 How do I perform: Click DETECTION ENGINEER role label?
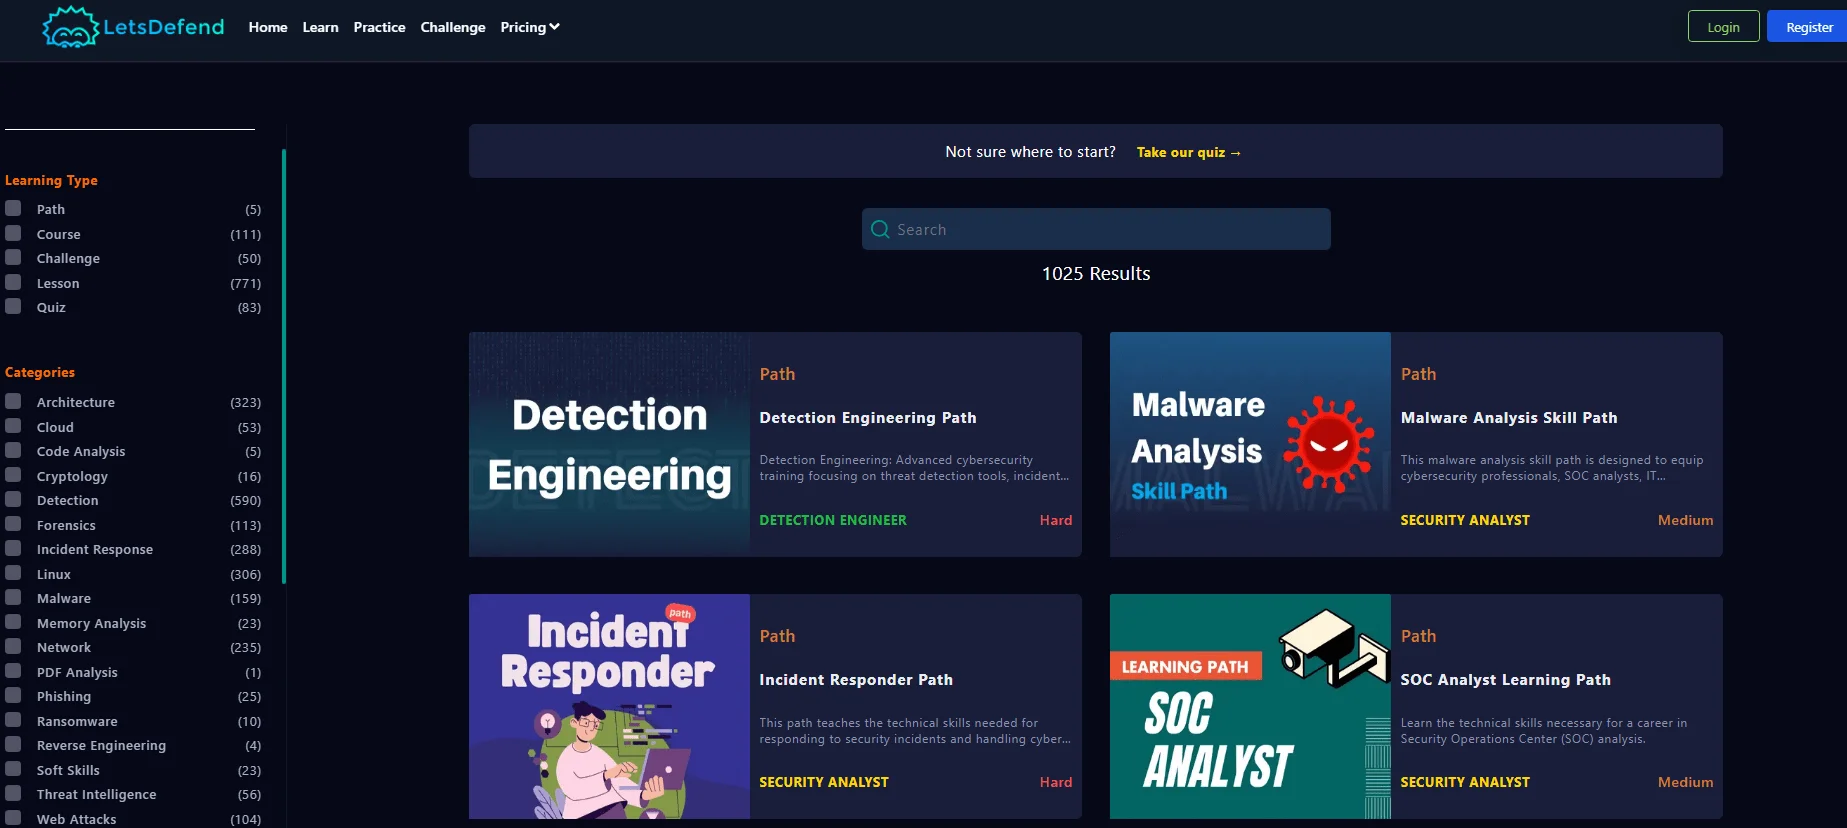coord(833,520)
